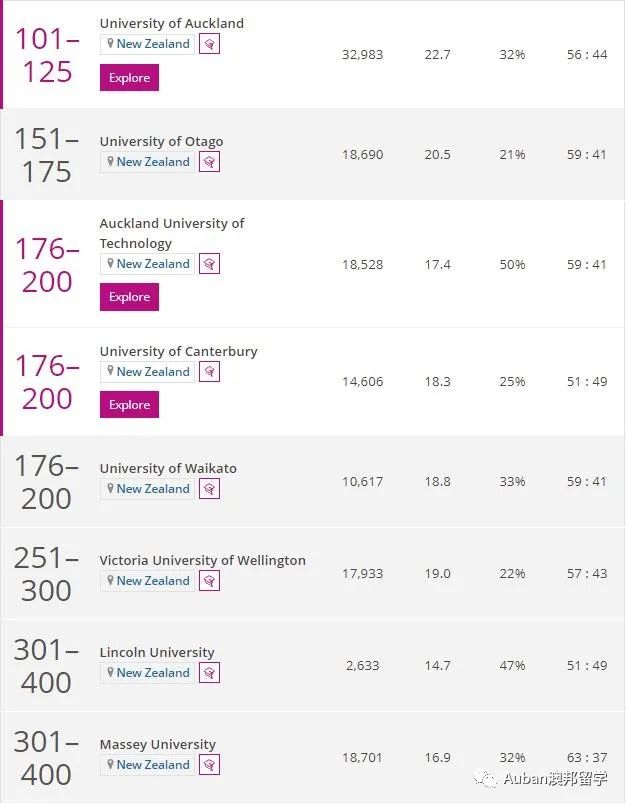The height and width of the screenshot is (805, 627).
Task: Click the graduation cap icon for Lincoln University
Action: [209, 673]
